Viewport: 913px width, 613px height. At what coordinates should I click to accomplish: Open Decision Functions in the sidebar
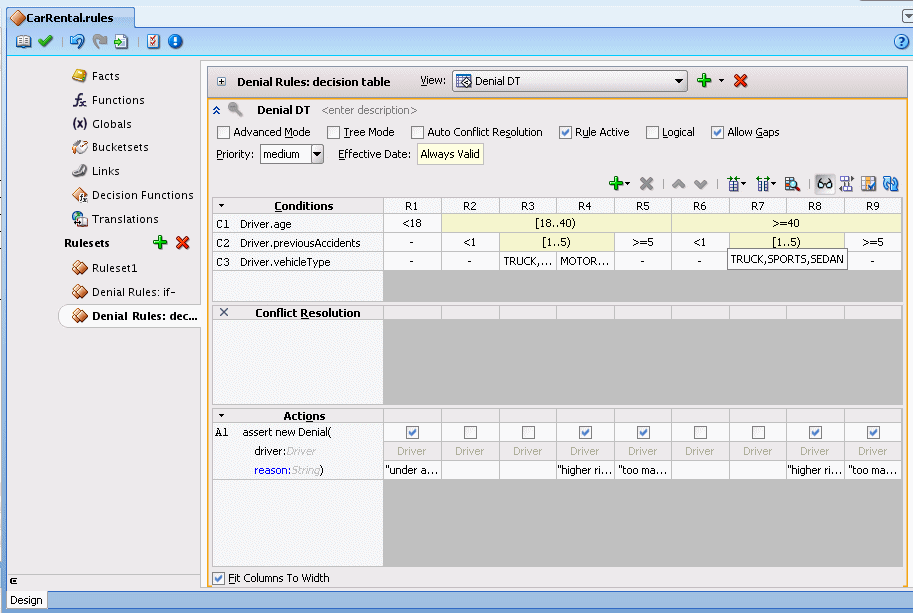point(142,195)
